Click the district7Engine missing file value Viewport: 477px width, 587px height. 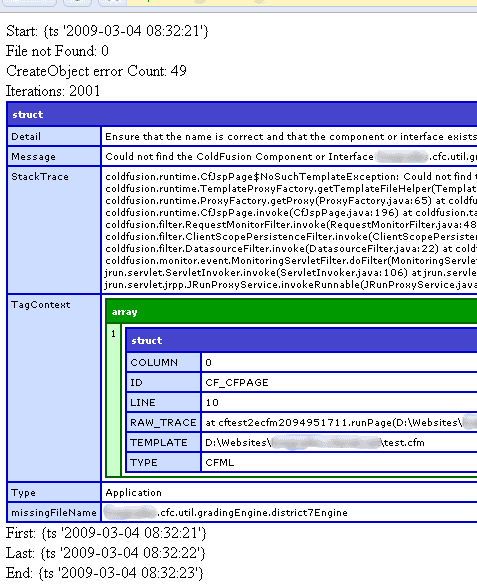[x=226, y=513]
